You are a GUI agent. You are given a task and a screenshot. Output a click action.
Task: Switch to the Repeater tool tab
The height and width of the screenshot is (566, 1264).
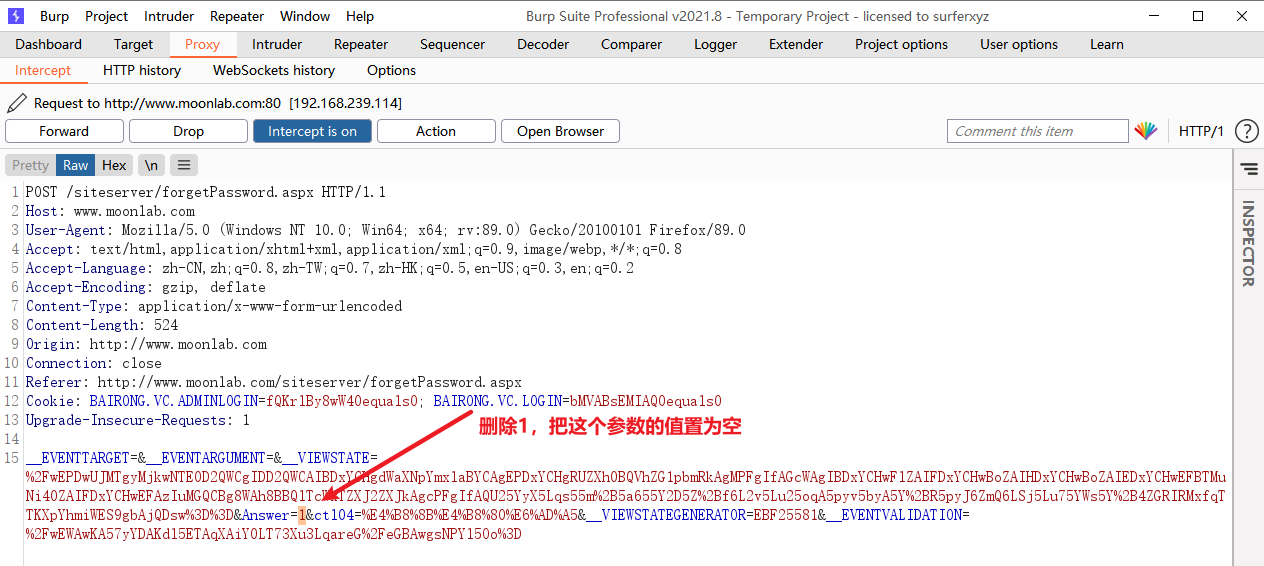(361, 44)
